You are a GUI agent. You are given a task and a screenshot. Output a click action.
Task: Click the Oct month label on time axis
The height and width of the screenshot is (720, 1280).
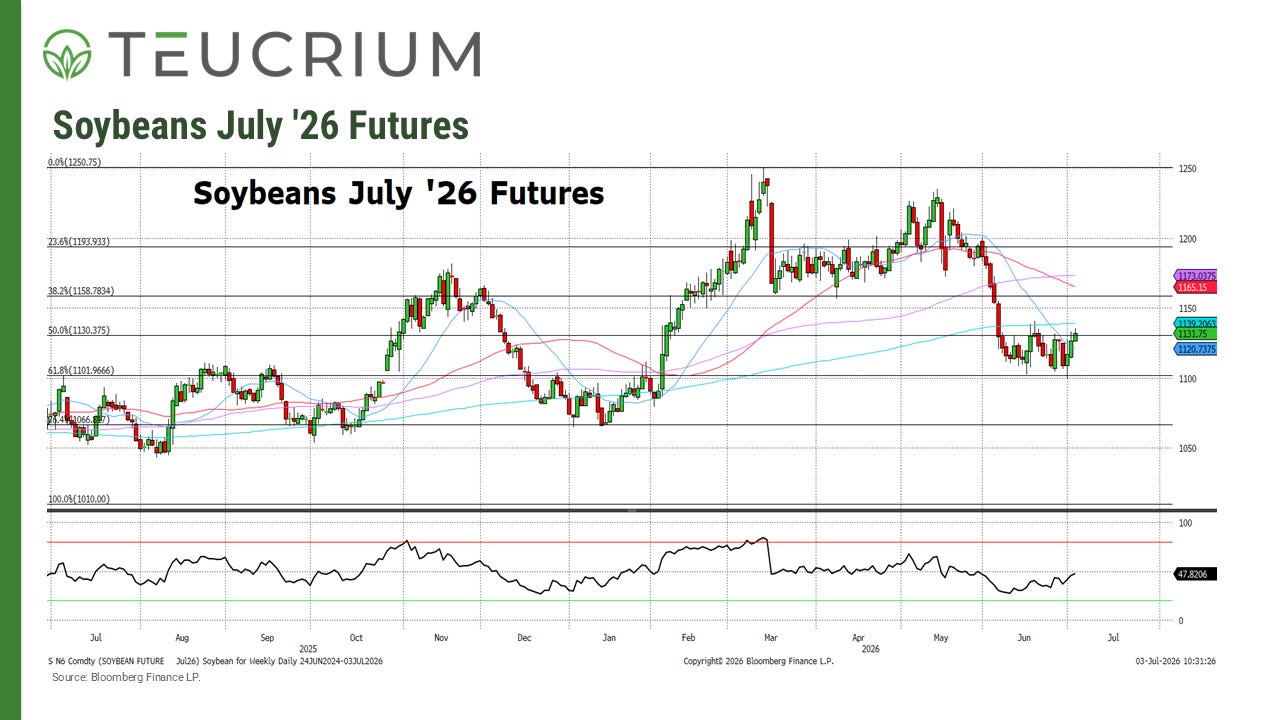[x=357, y=636]
